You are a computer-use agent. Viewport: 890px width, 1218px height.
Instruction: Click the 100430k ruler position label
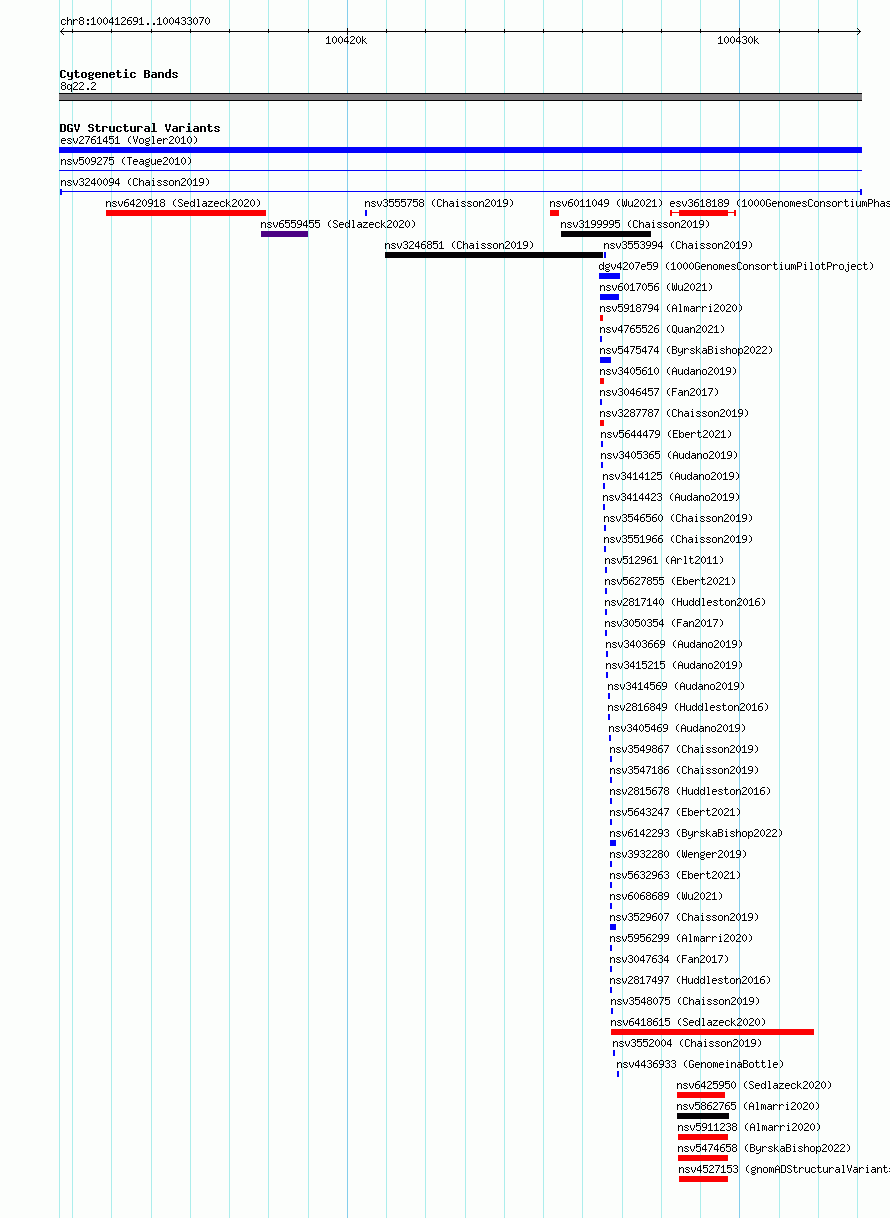pyautogui.click(x=738, y=40)
